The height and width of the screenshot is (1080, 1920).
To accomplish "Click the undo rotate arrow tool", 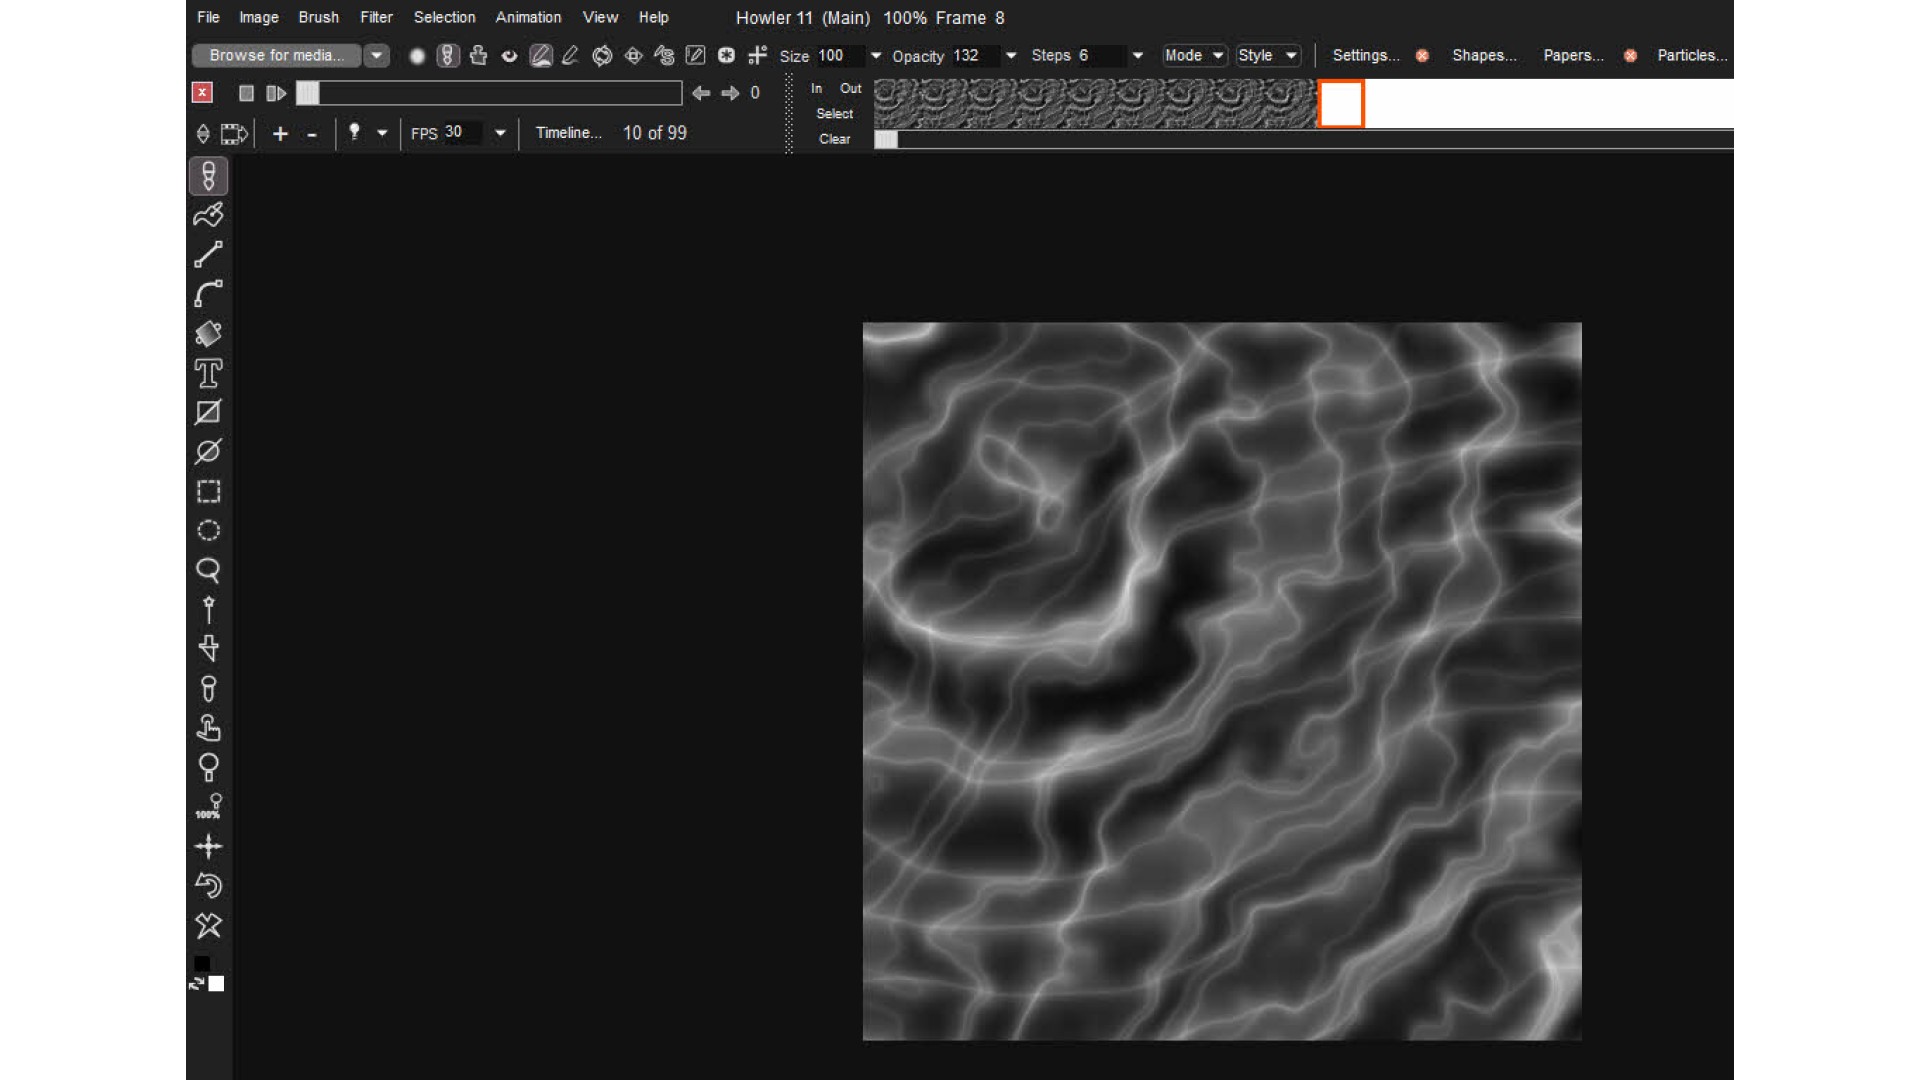I will pyautogui.click(x=208, y=885).
